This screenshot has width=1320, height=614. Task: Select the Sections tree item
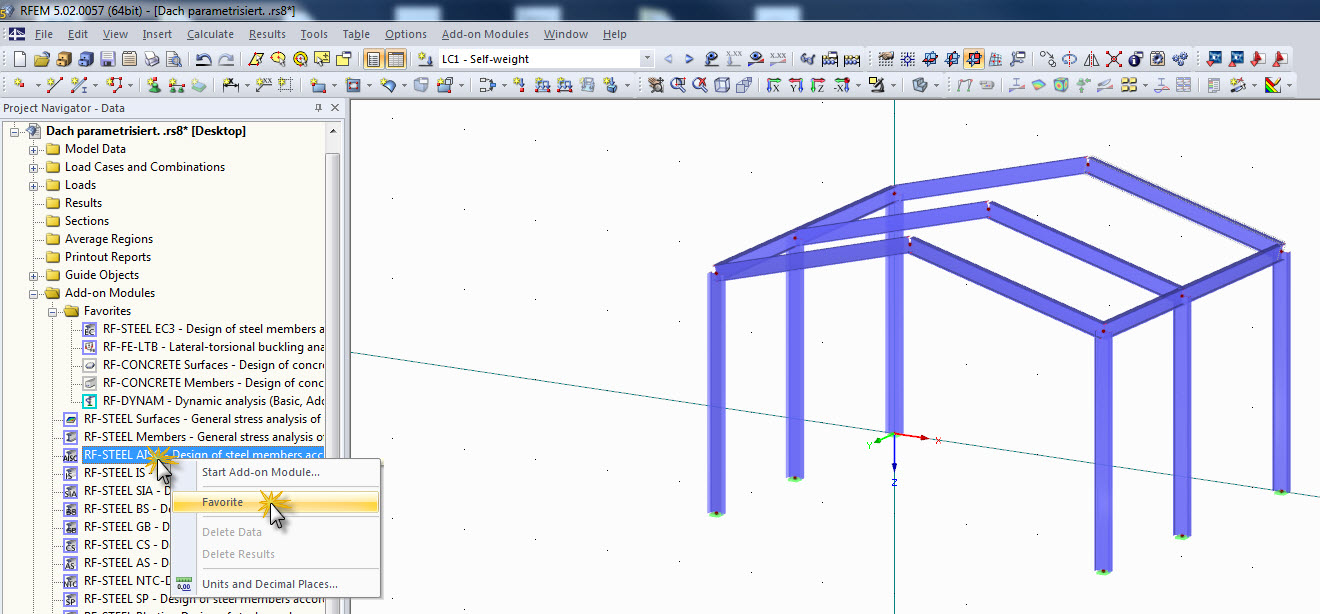[x=87, y=221]
